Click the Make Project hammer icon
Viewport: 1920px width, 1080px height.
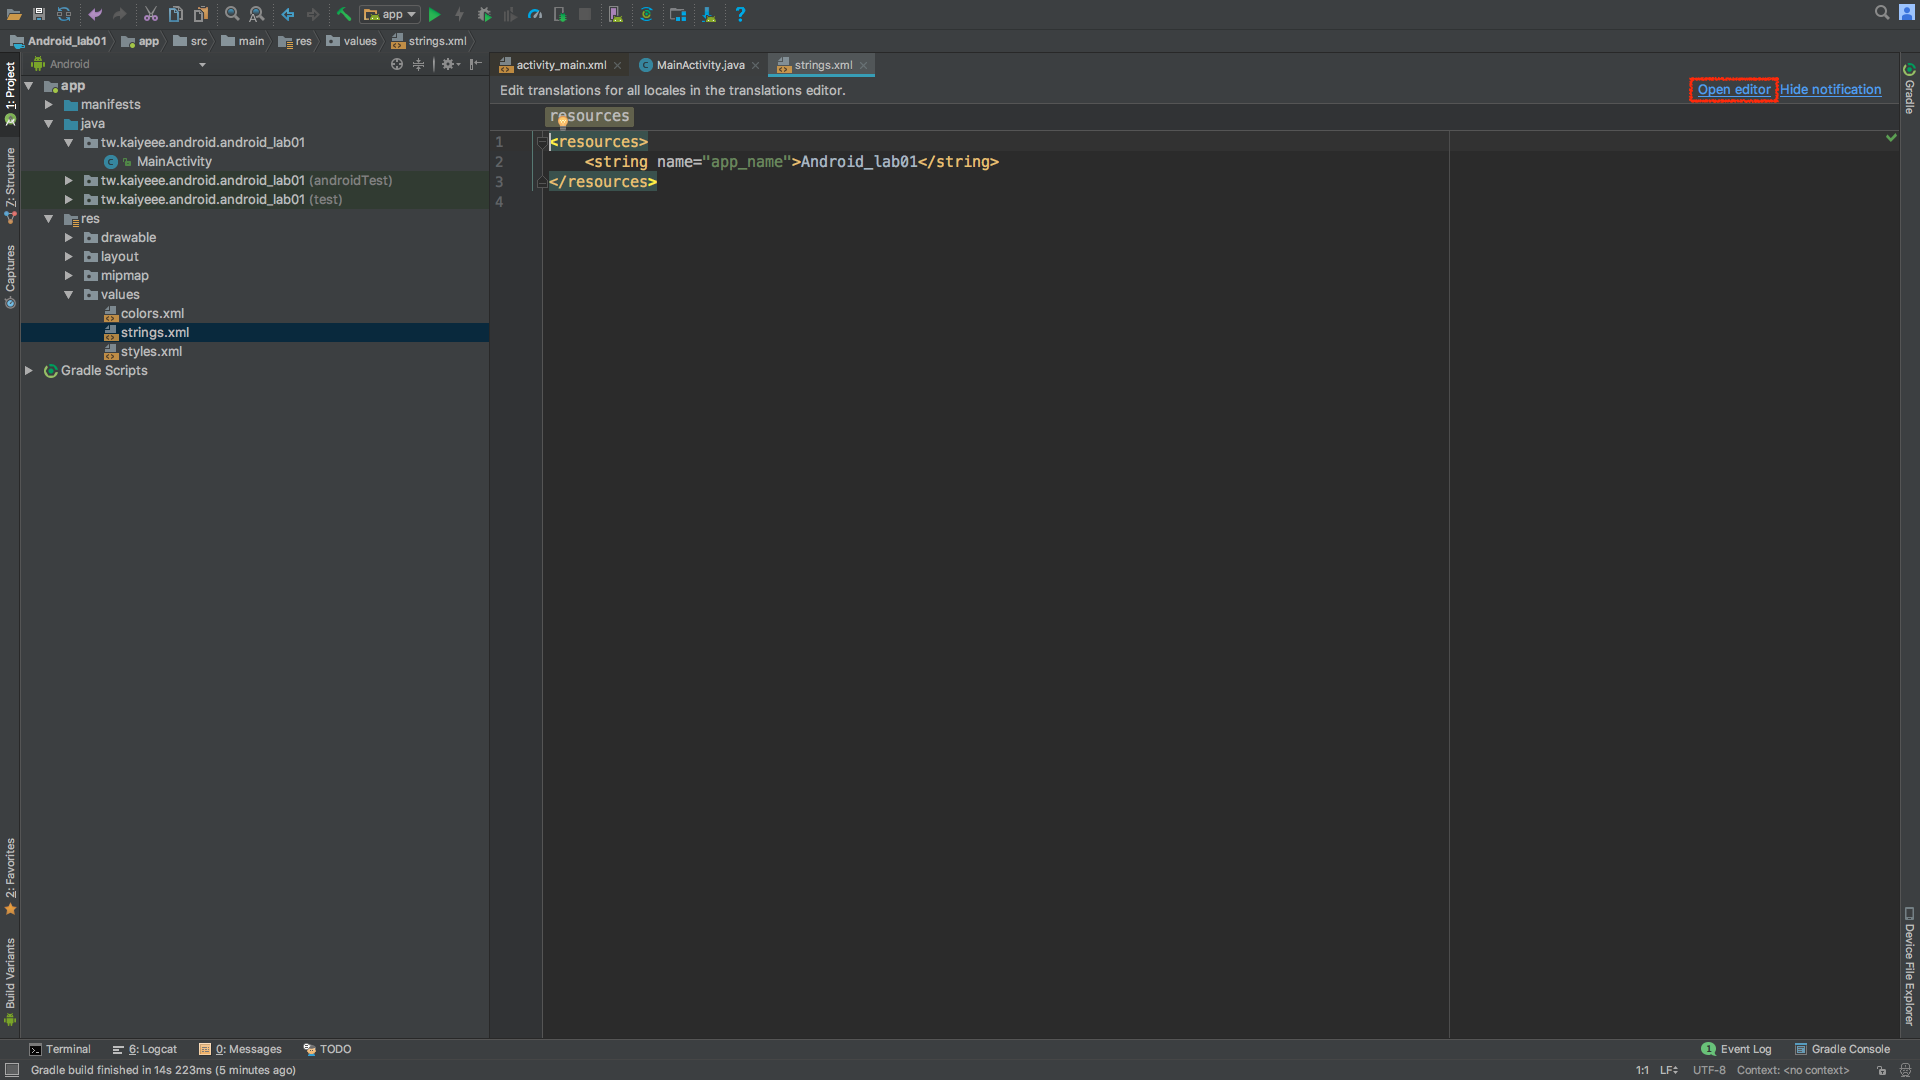pyautogui.click(x=344, y=14)
